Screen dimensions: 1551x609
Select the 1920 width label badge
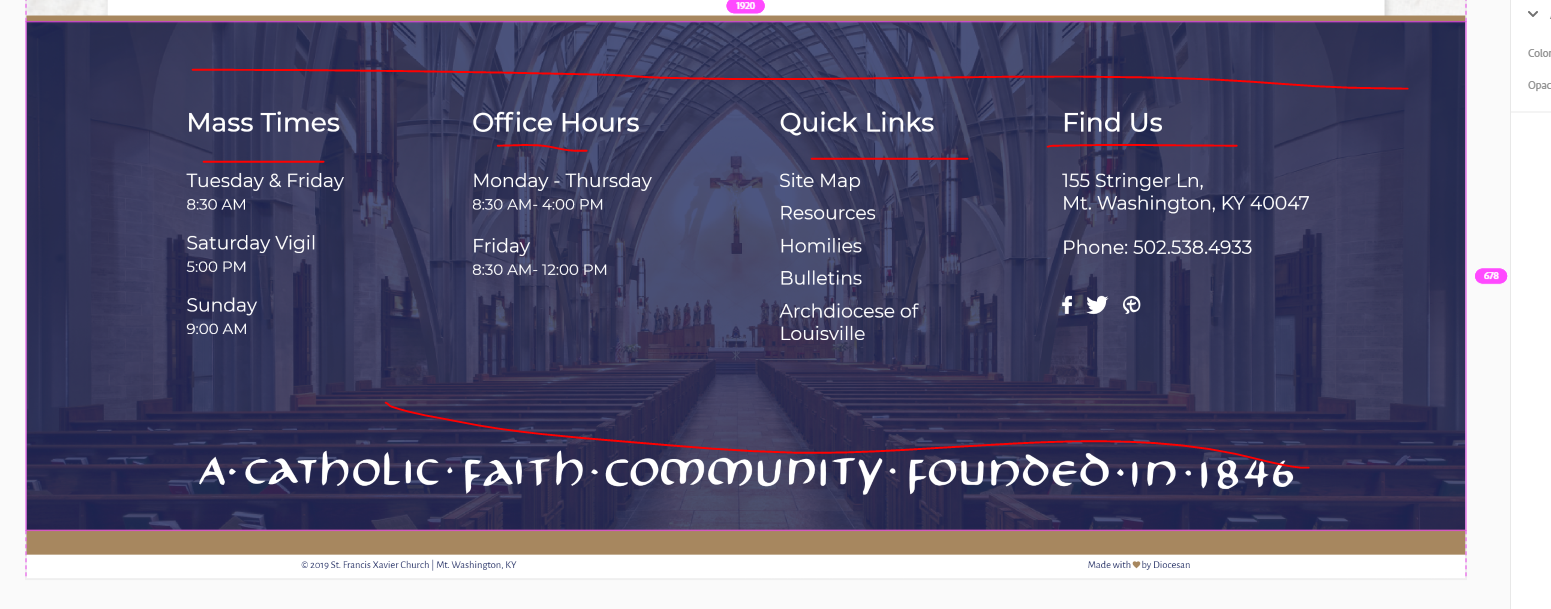click(745, 6)
